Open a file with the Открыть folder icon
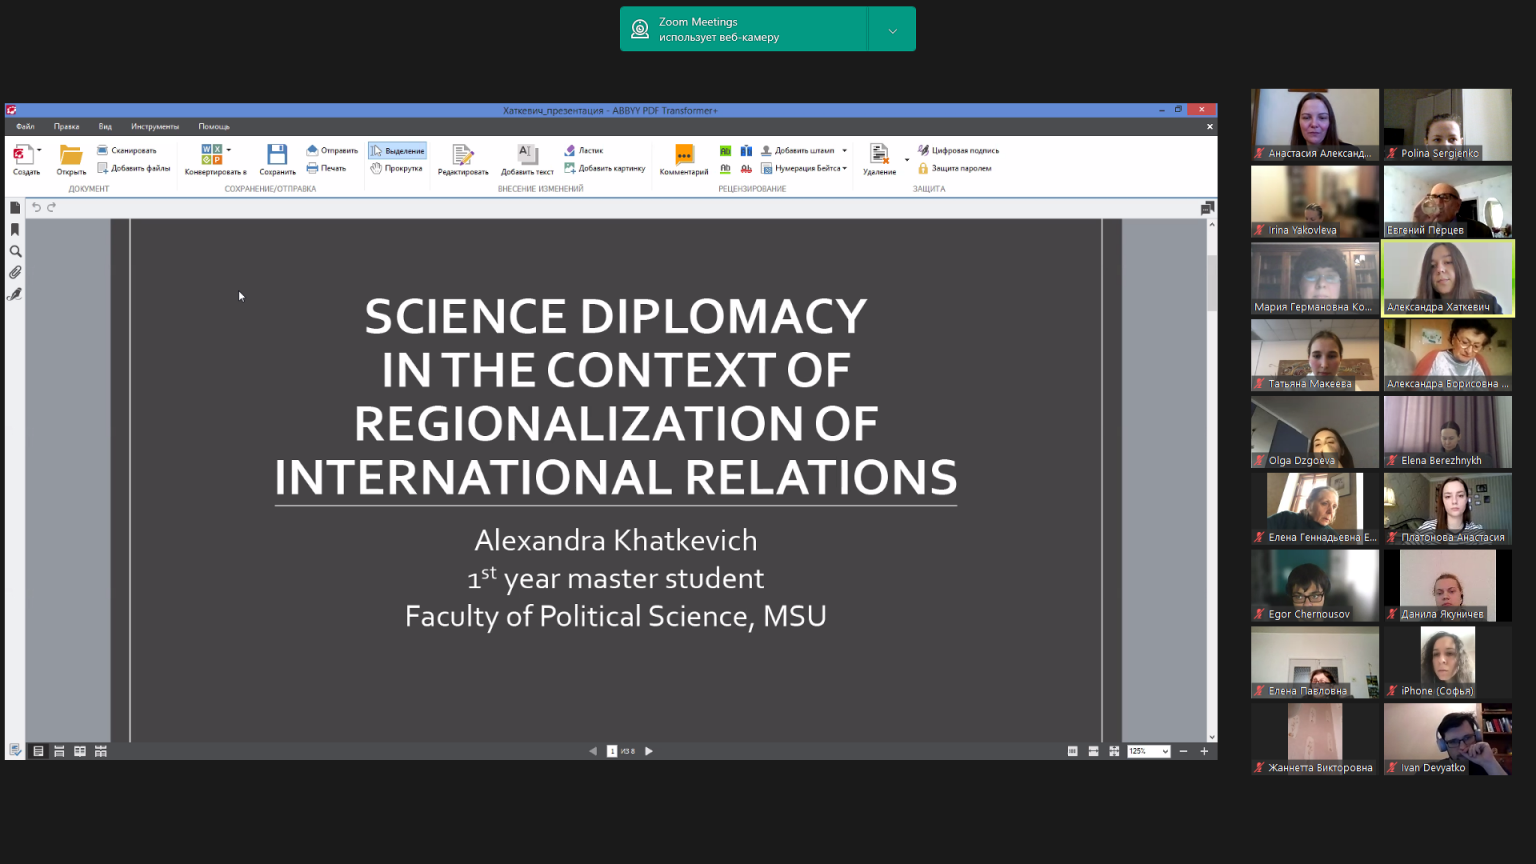 [71, 155]
